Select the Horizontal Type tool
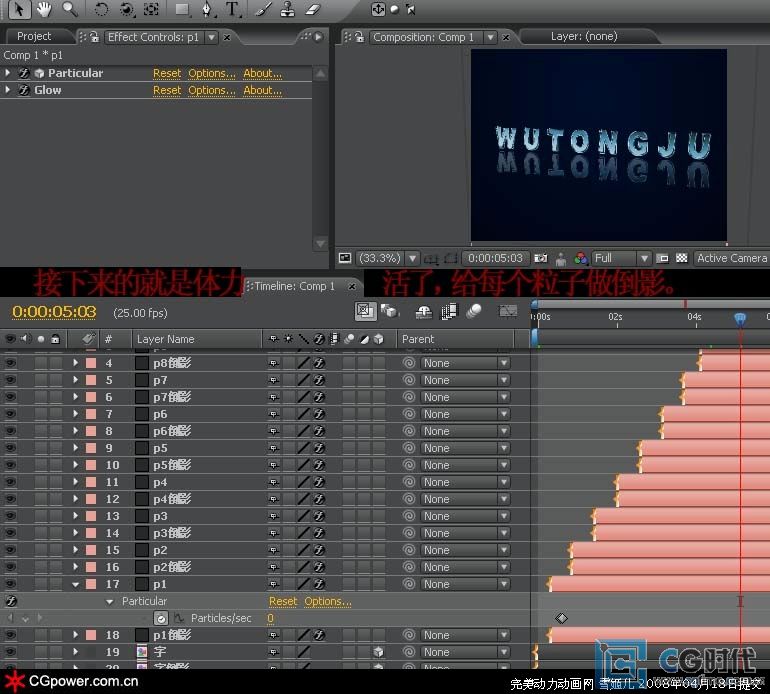 pyautogui.click(x=231, y=9)
